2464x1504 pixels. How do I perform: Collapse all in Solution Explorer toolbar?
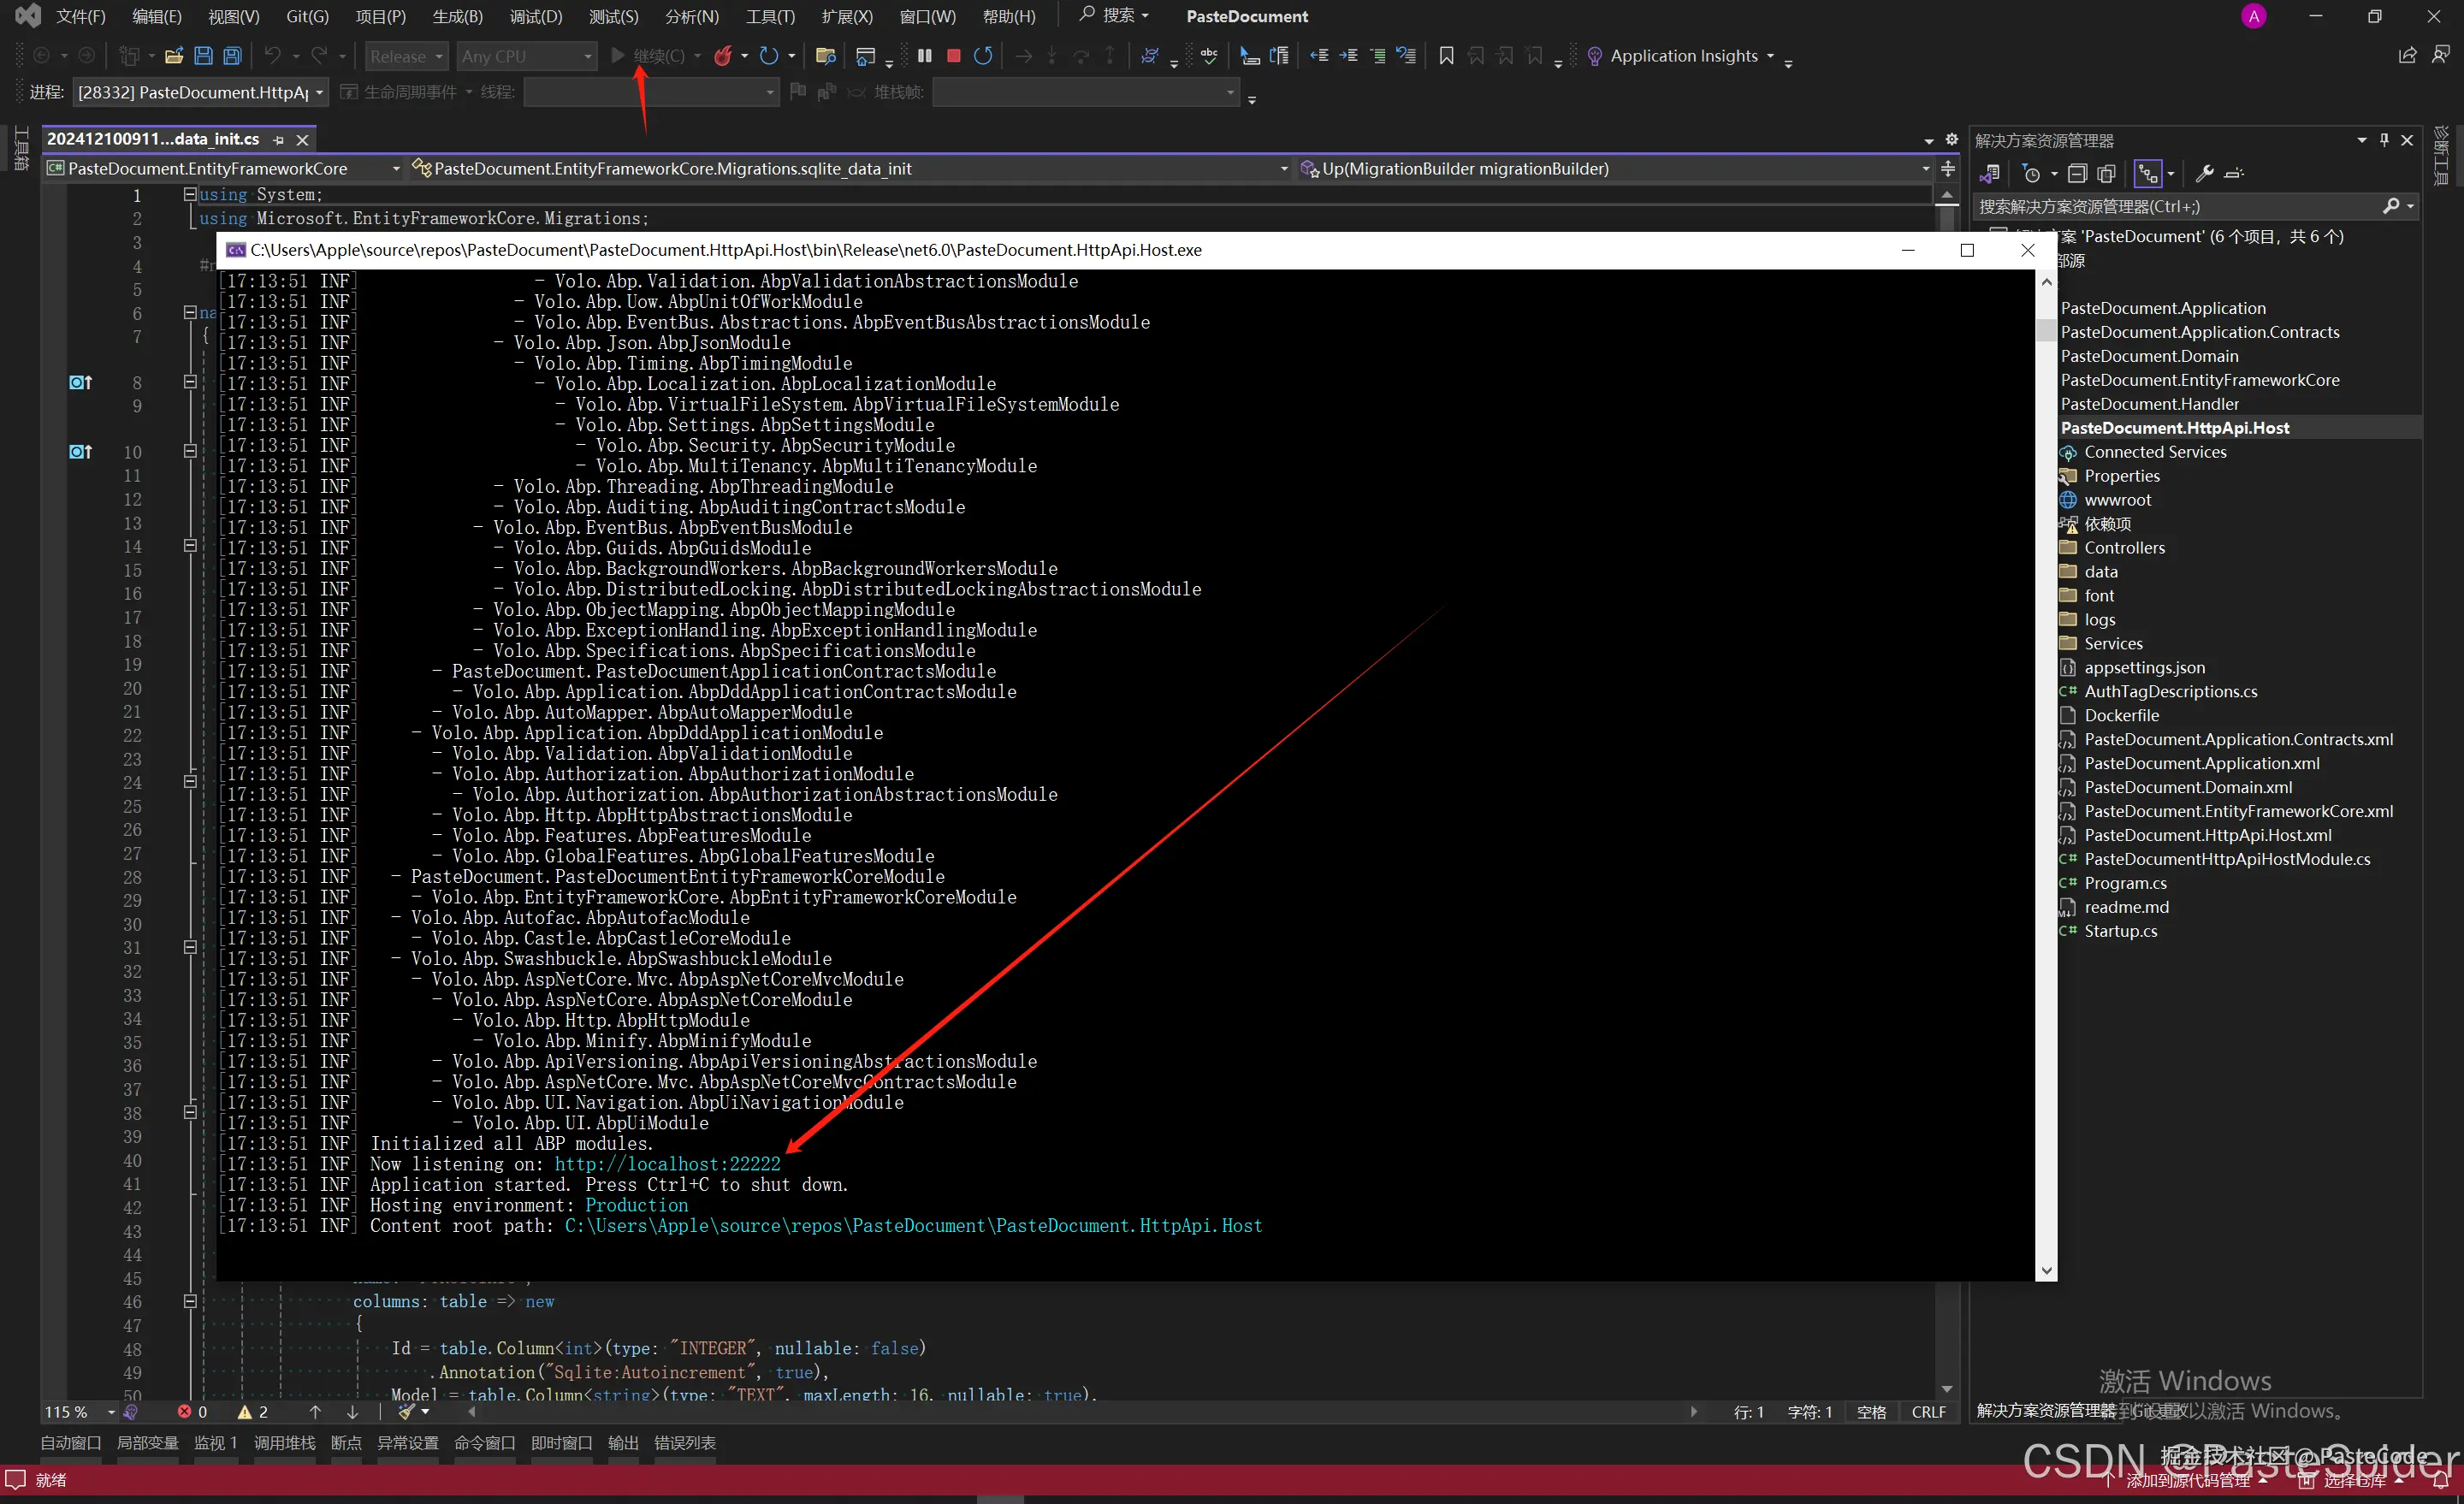[x=2077, y=174]
